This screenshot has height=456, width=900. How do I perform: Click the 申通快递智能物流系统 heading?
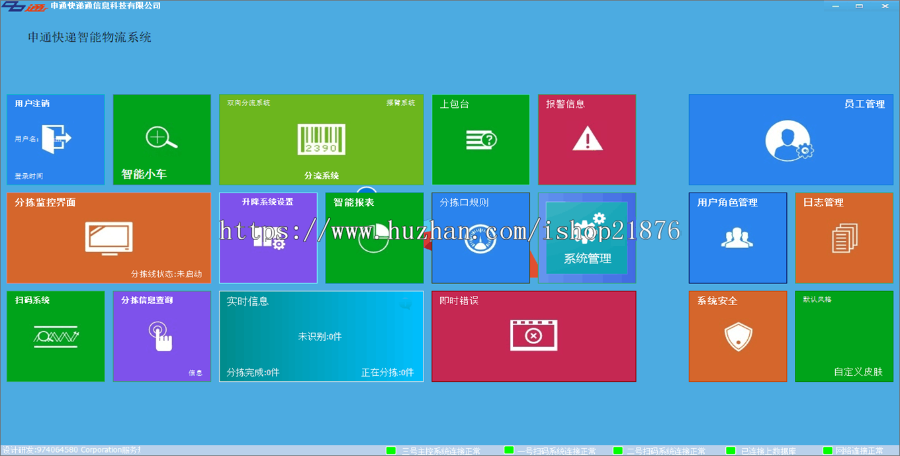[x=90, y=37]
